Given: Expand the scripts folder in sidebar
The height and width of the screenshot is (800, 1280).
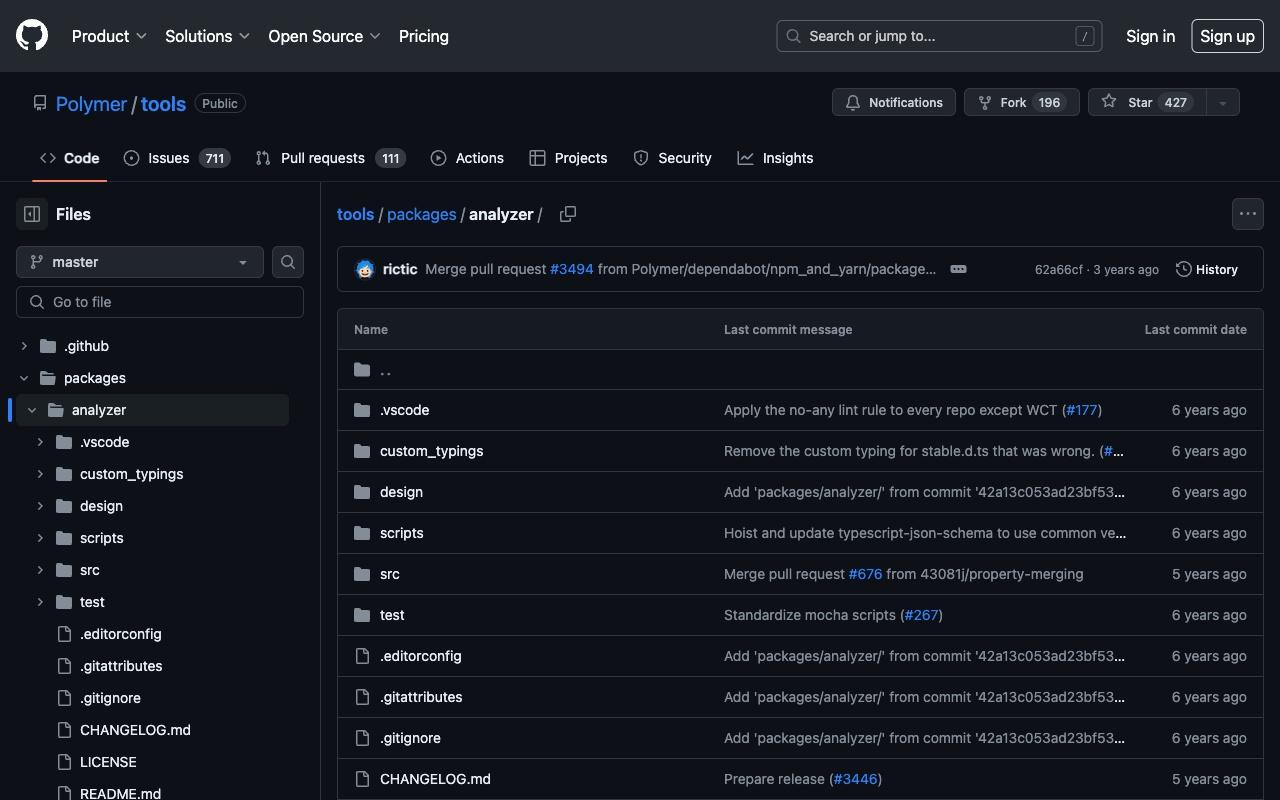Looking at the screenshot, I should 40,538.
